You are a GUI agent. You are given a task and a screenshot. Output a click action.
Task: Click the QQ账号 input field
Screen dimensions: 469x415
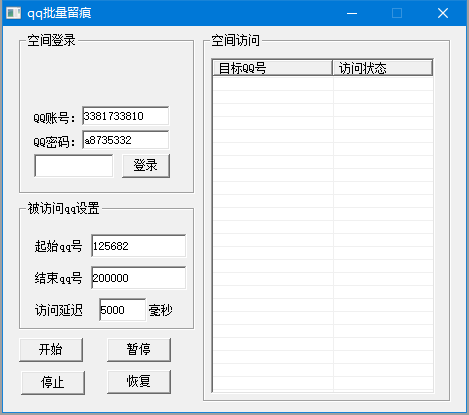pos(125,116)
